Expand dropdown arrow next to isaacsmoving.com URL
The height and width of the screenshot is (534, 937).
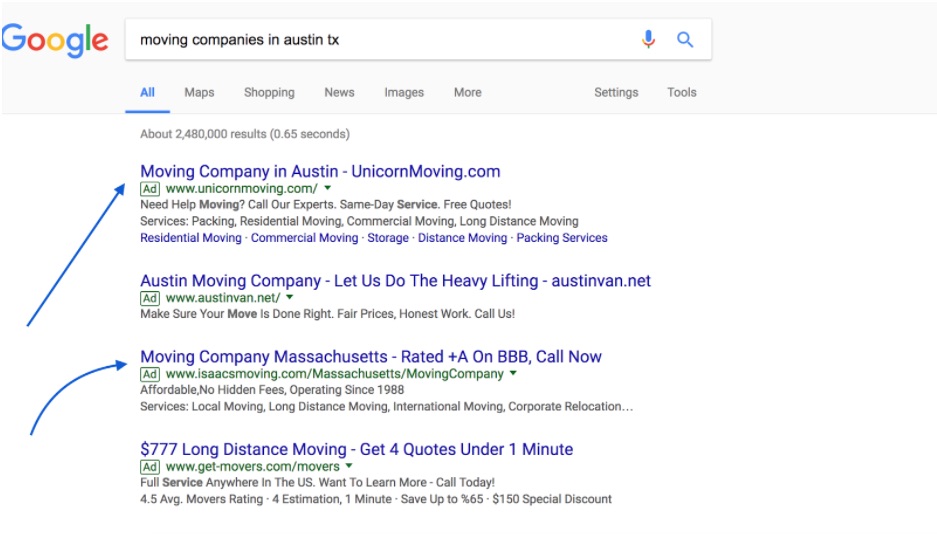pyautogui.click(x=513, y=373)
